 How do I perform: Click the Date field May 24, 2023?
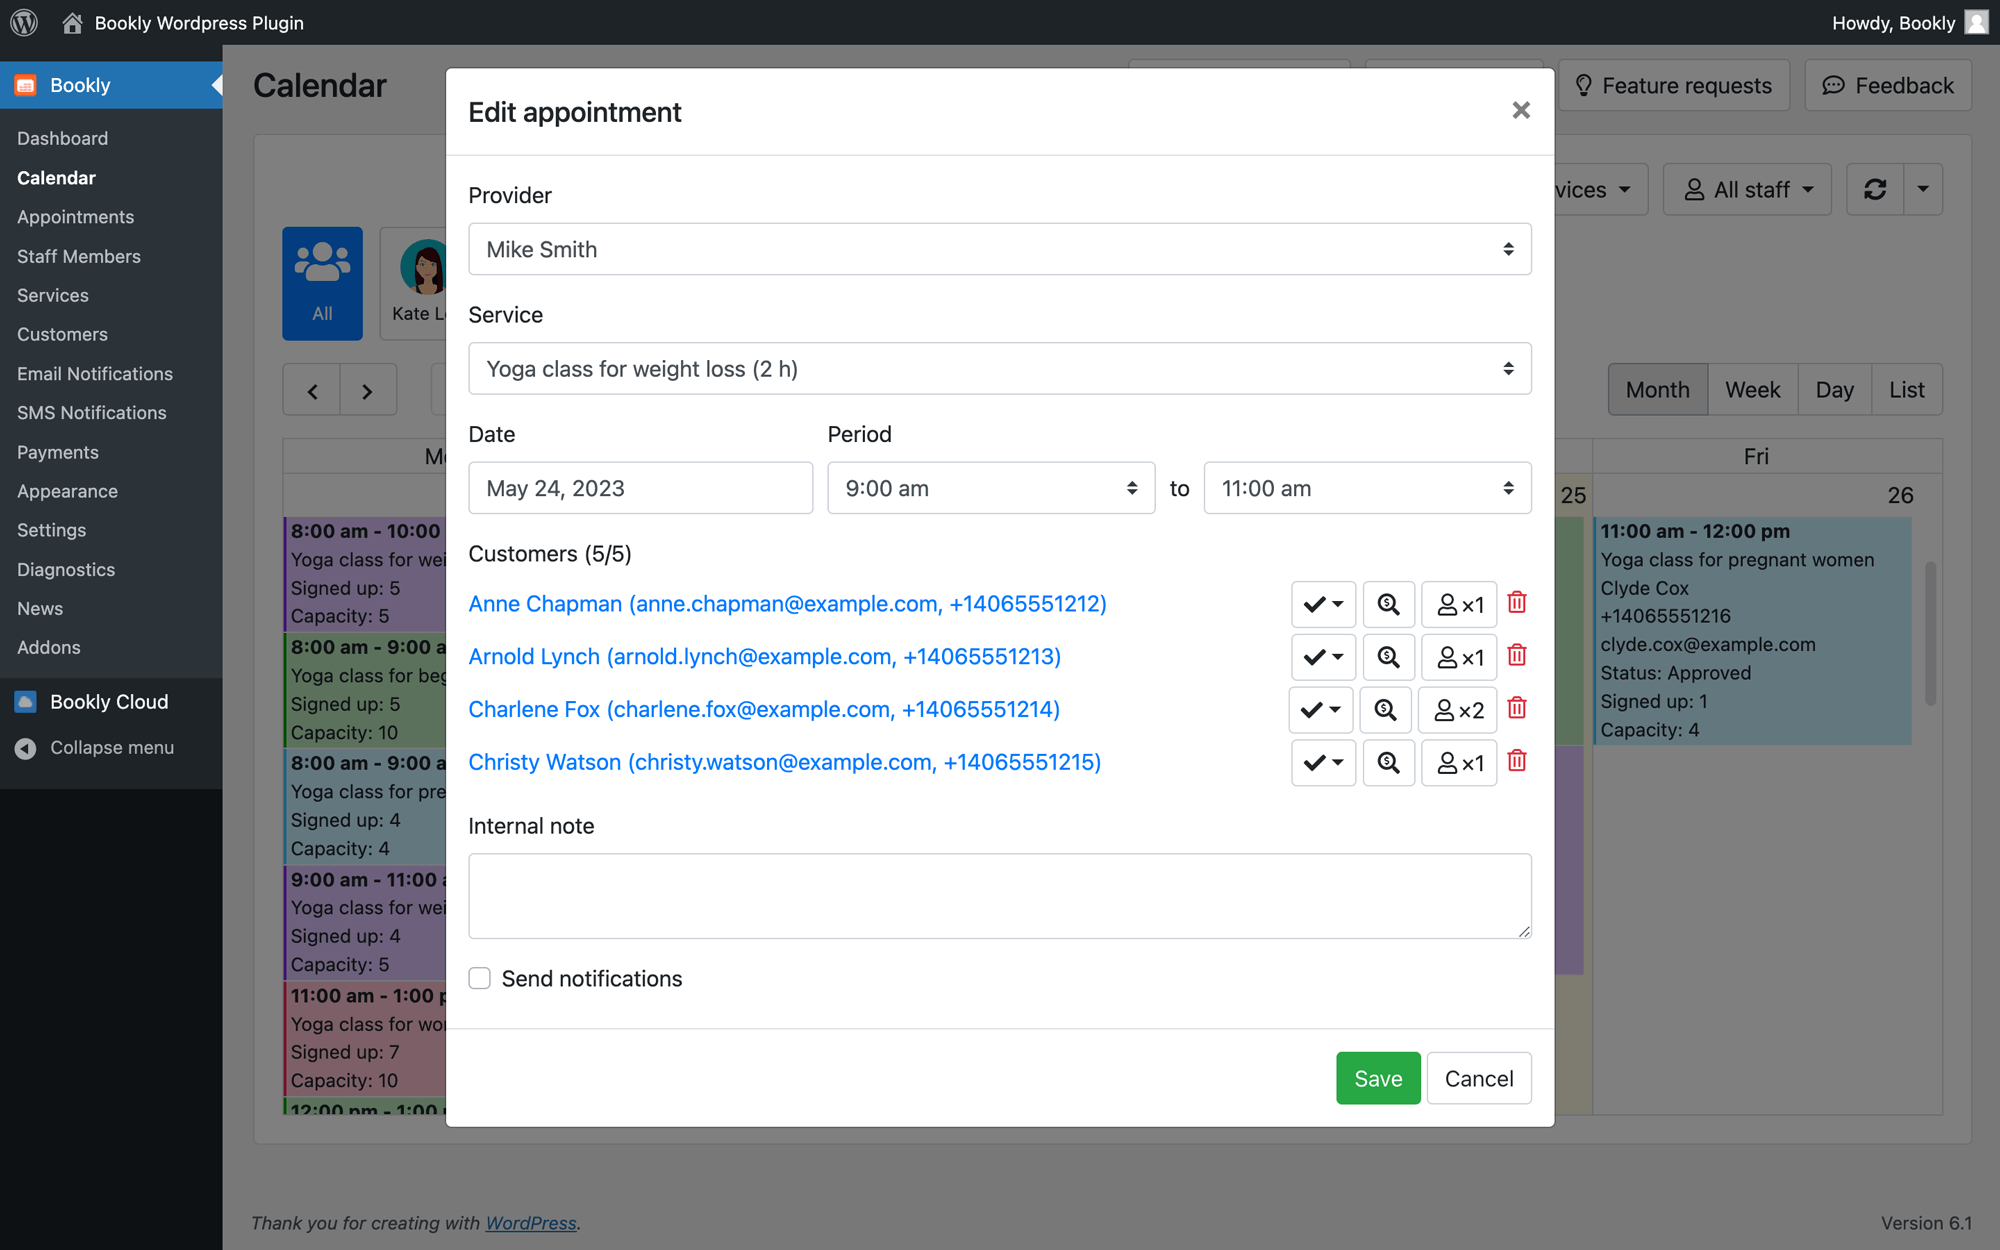[640, 488]
